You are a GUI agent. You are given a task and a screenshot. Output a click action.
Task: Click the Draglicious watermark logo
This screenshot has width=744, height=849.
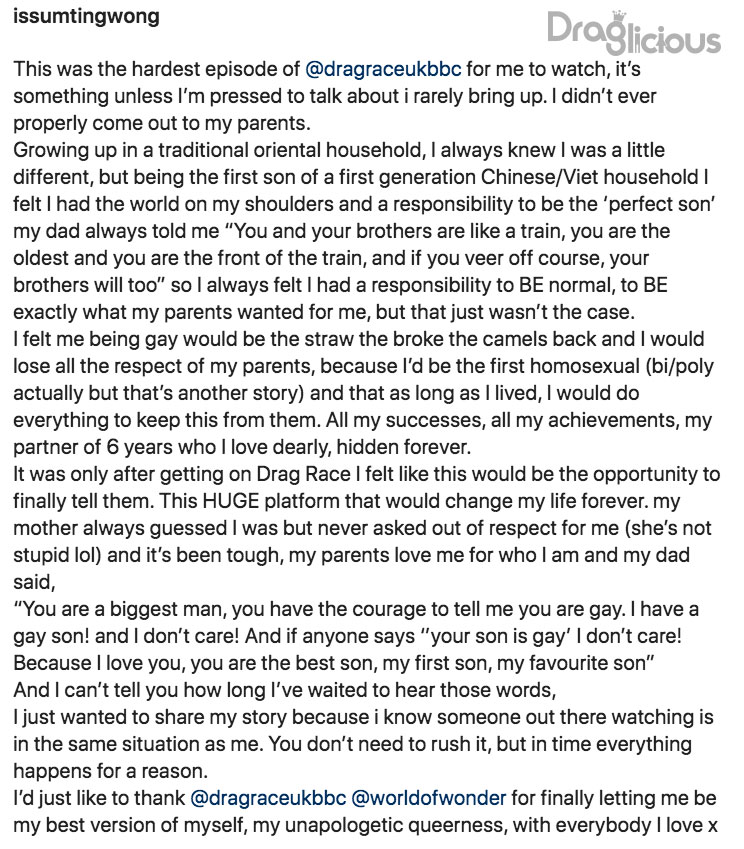coord(634,34)
